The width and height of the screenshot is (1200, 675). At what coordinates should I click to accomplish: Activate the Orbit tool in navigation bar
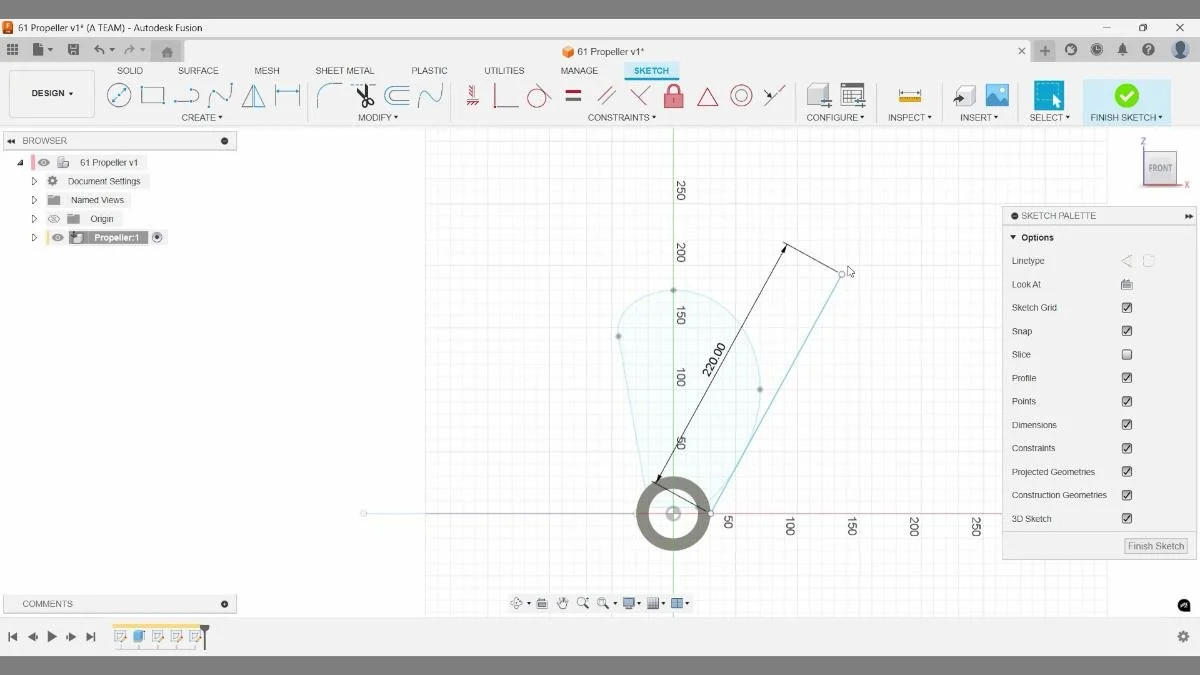click(517, 602)
